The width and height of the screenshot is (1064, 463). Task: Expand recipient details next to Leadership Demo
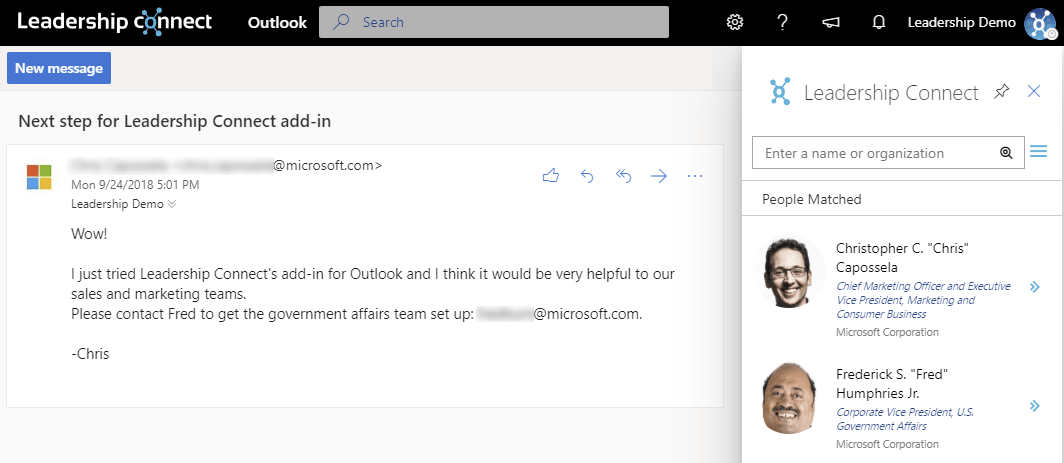click(x=172, y=204)
